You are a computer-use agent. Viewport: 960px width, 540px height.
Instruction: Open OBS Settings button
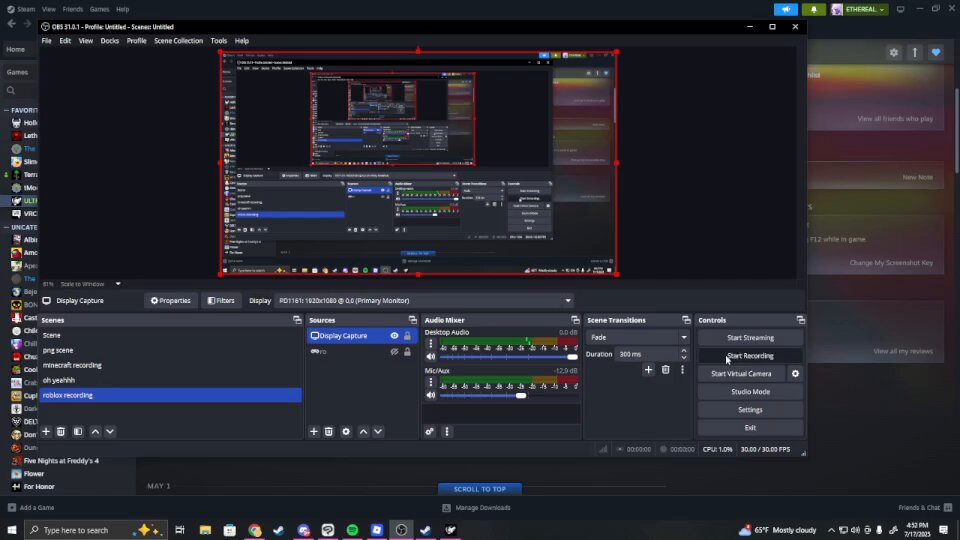(x=750, y=410)
